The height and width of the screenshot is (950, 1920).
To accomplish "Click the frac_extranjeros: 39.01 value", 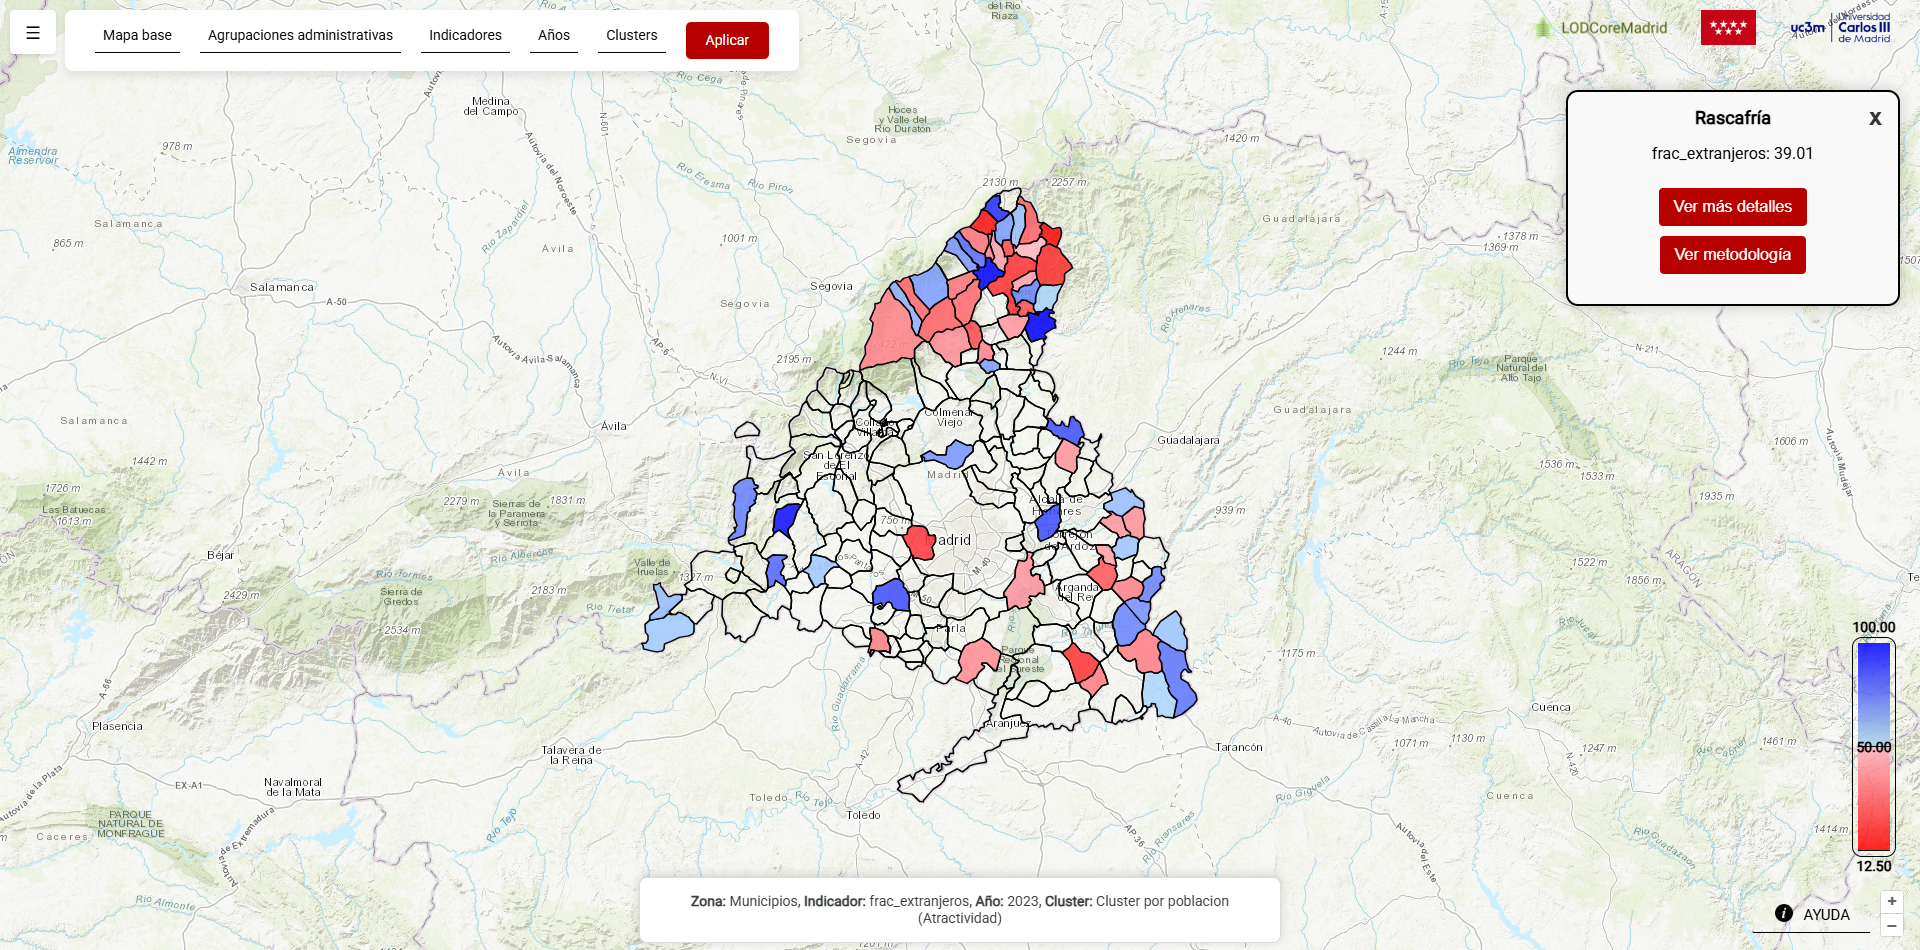I will point(1732,153).
